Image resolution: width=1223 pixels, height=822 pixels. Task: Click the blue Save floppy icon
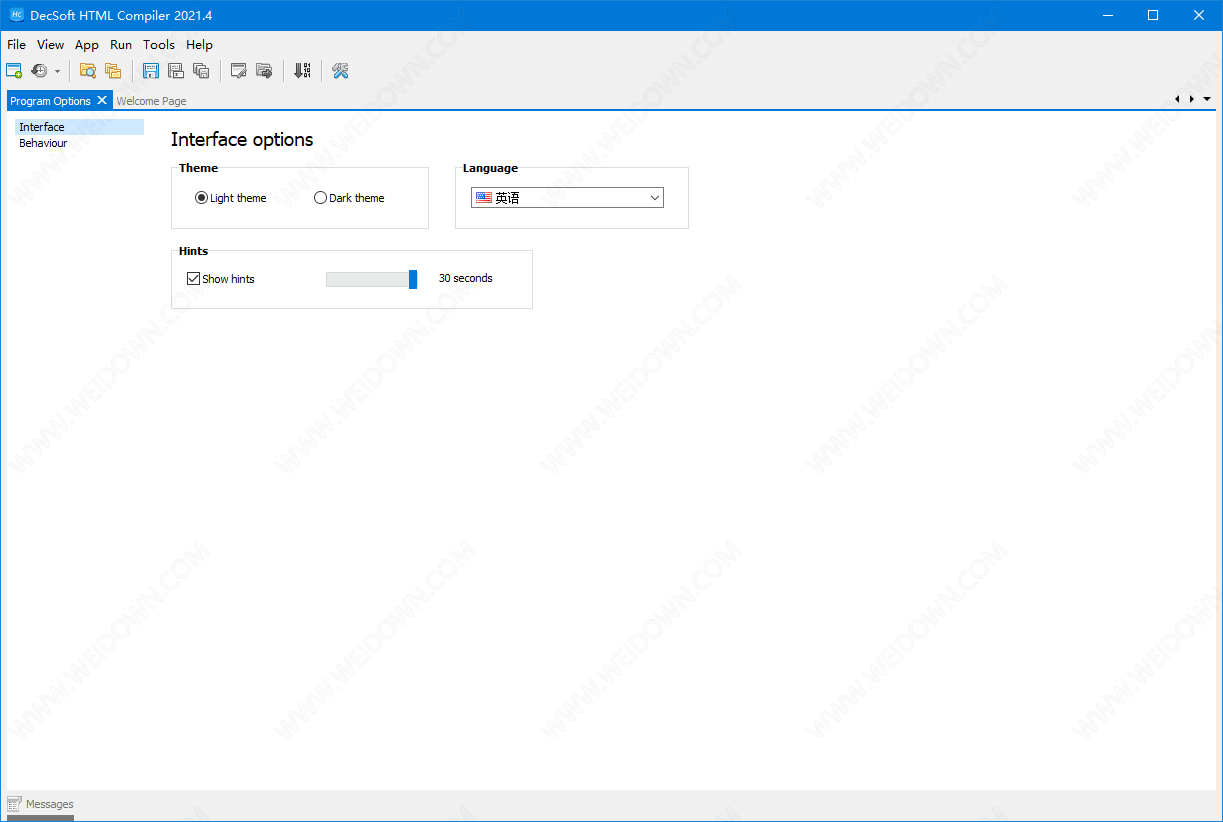[151, 71]
